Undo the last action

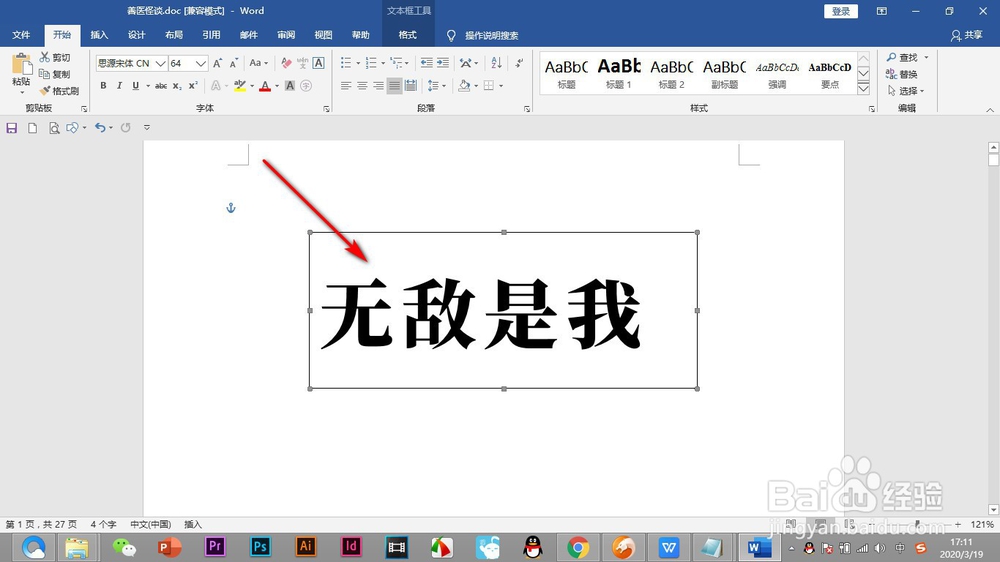(x=100, y=128)
